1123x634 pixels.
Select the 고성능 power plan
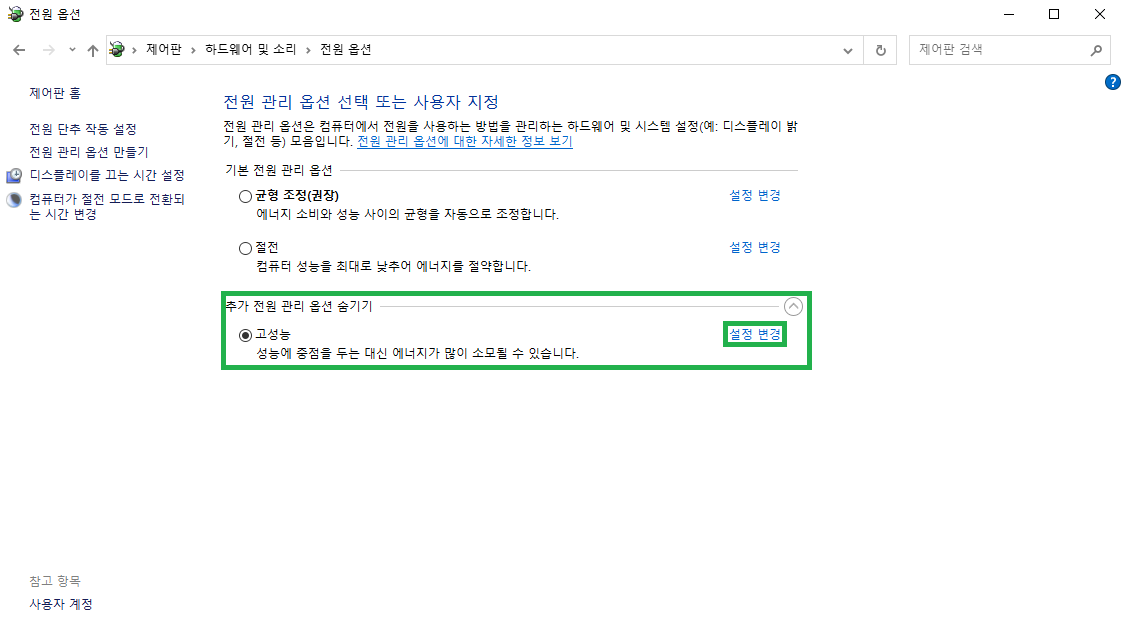coord(246,335)
